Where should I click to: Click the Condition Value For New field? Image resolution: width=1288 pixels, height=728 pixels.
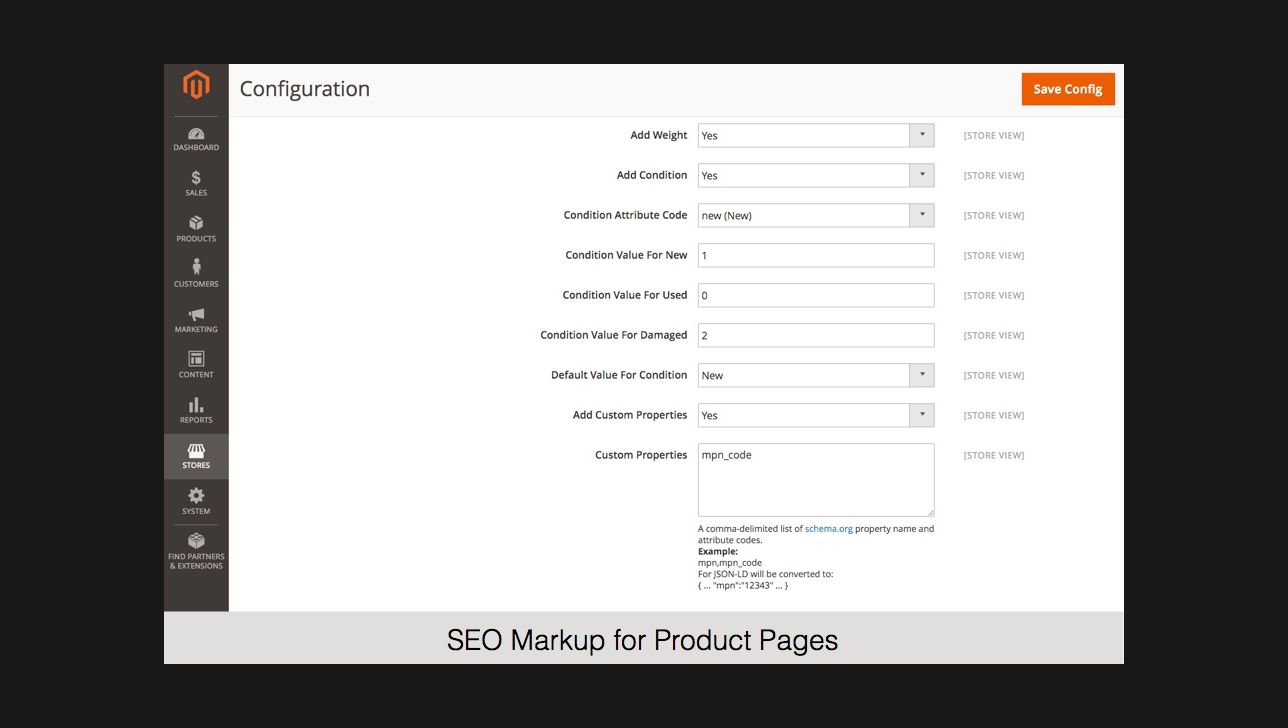815,255
